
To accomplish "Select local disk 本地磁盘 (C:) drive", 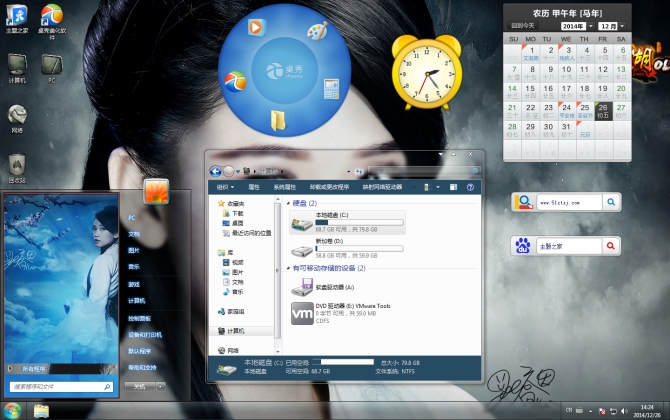I will tap(347, 222).
